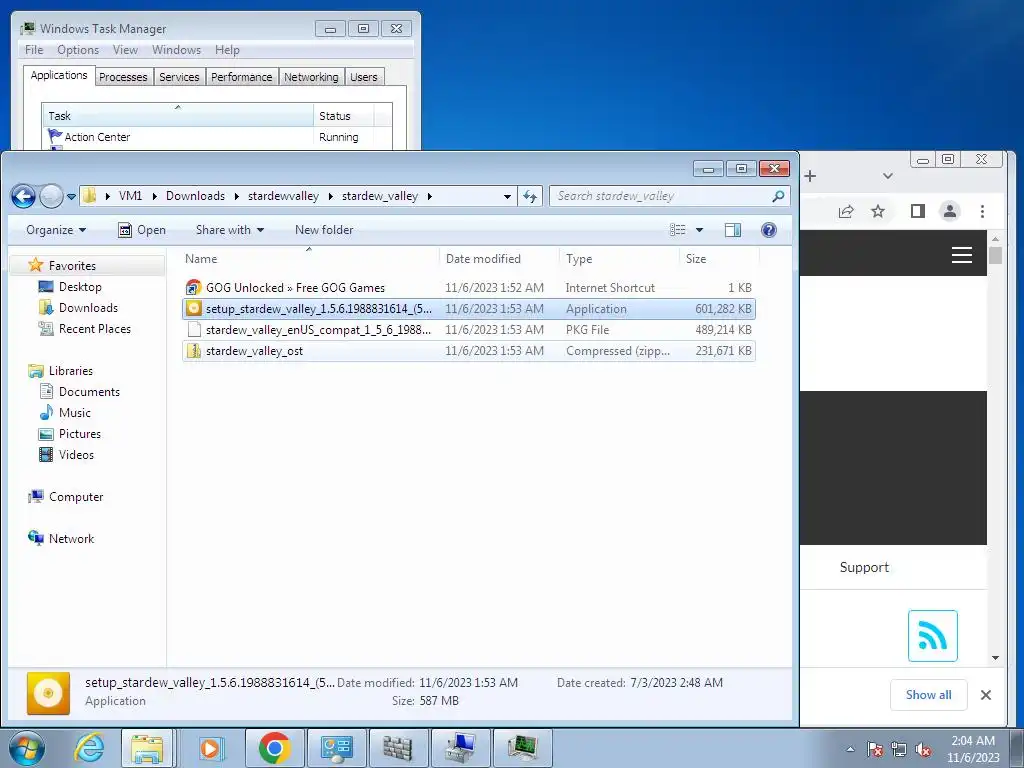The image size is (1024, 768).
Task: Switch to Task Manager Processes tab
Action: (123, 77)
